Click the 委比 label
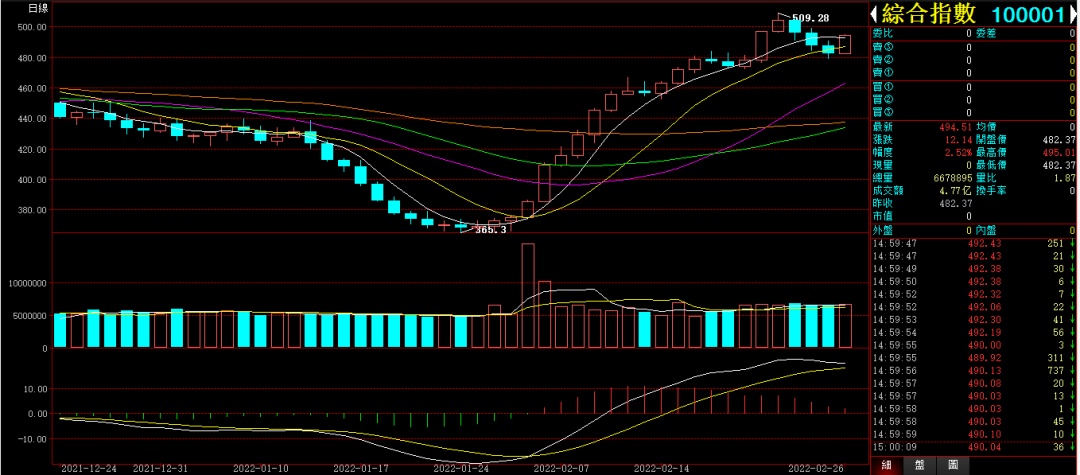The height and width of the screenshot is (475, 1080). pos(882,33)
